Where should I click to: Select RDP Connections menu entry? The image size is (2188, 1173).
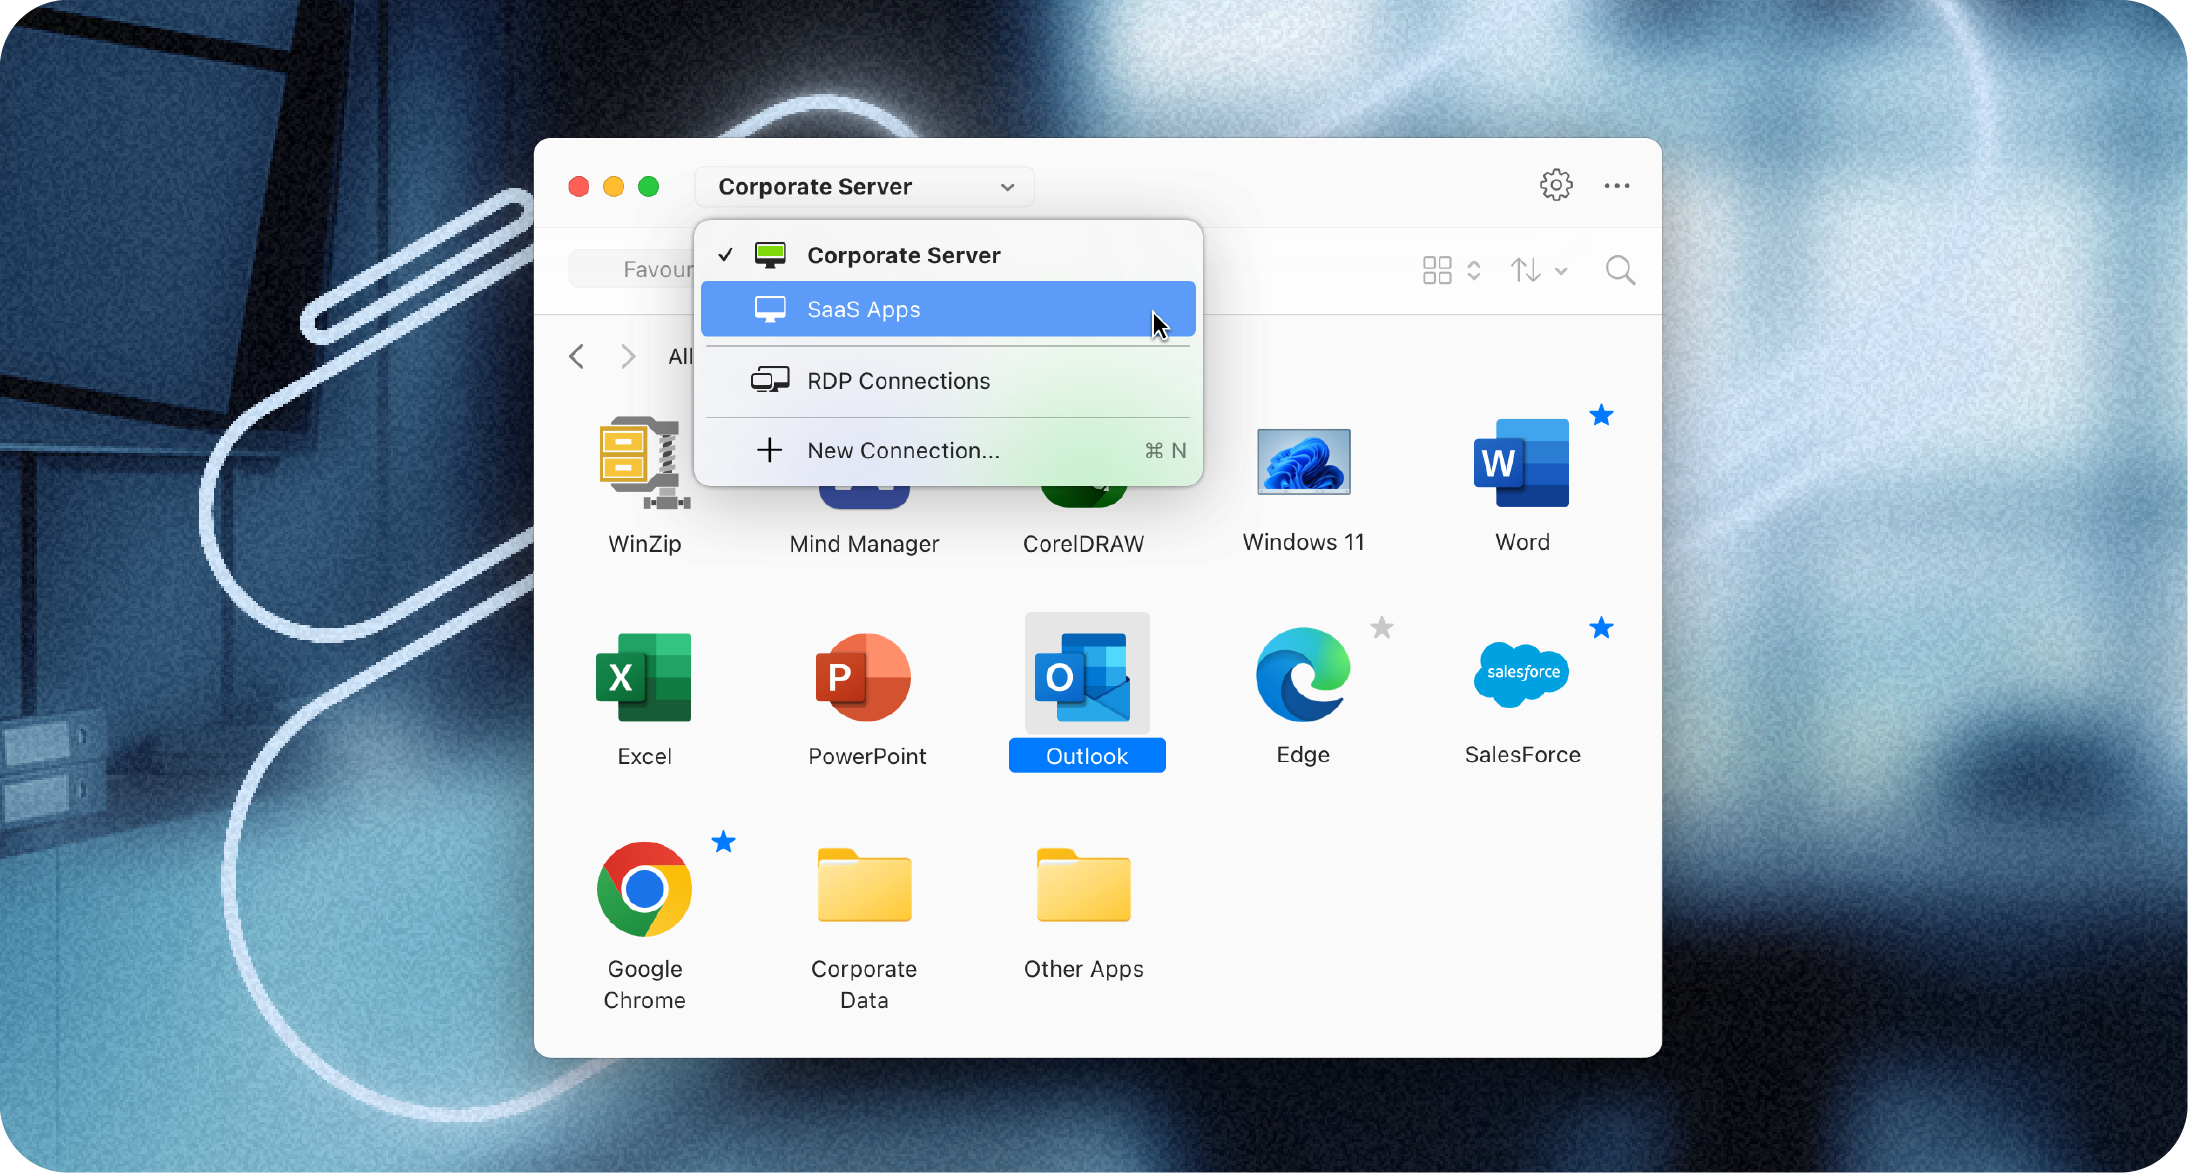tap(948, 381)
